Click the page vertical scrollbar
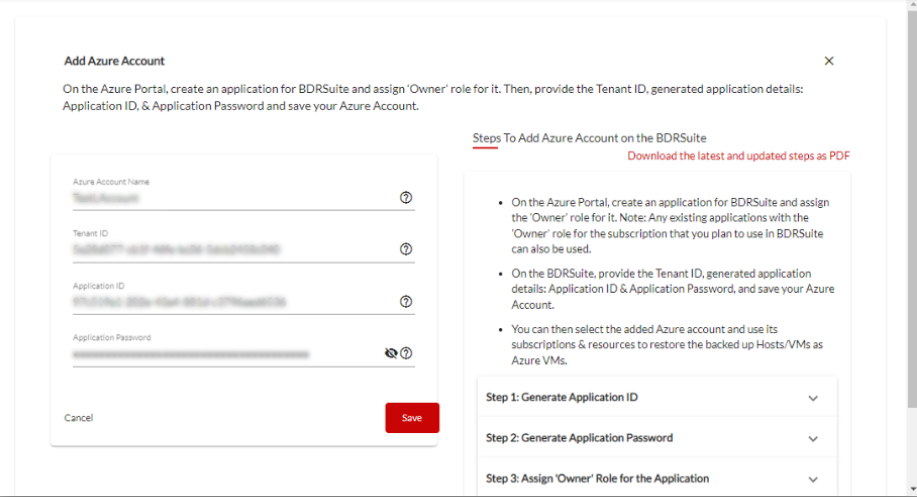Viewport: 917px width, 497px height. point(912,210)
